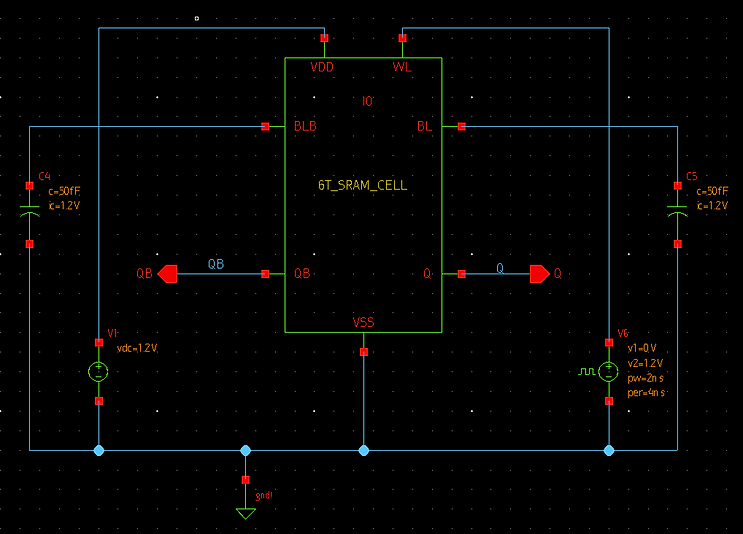Select the V1 DC voltage source symbol
The image size is (743, 534).
click(99, 371)
